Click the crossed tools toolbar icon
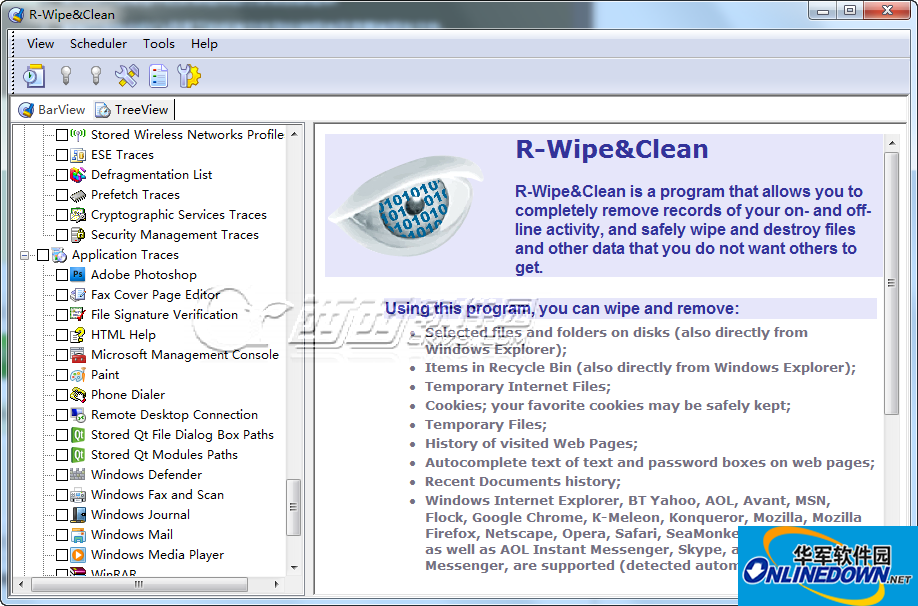Image resolution: width=918 pixels, height=606 pixels. (127, 76)
